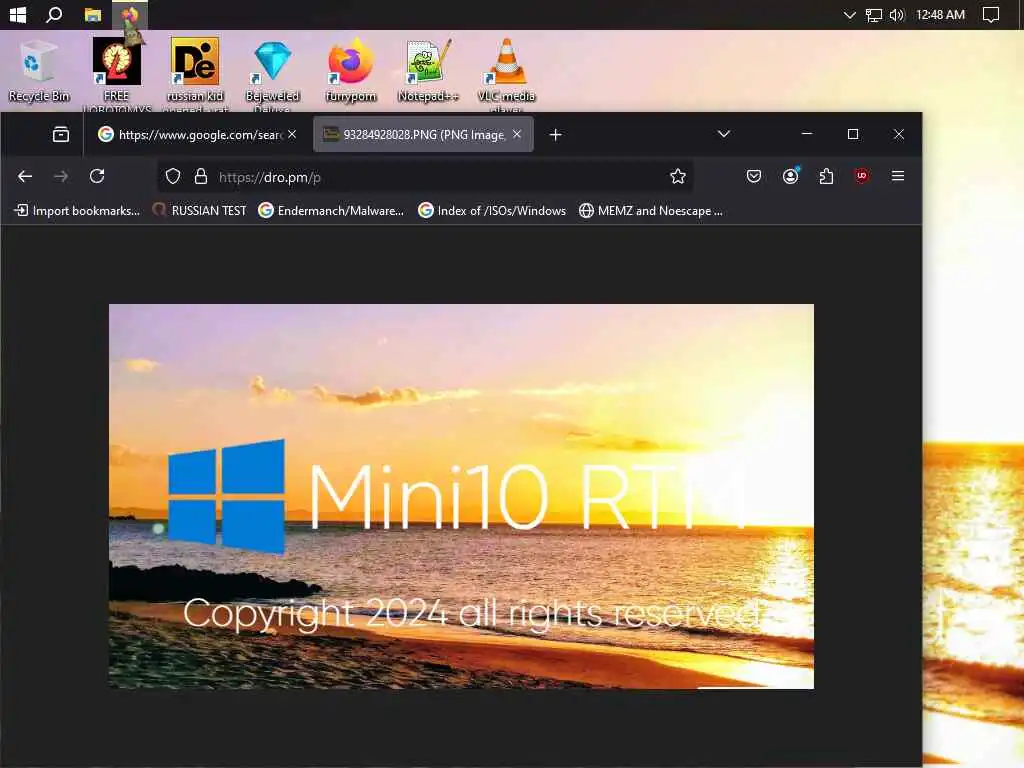The height and width of the screenshot is (768, 1024).
Task: Go back one page in Firefox
Action: [25, 176]
